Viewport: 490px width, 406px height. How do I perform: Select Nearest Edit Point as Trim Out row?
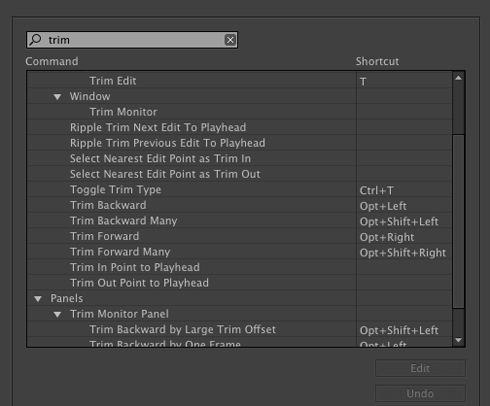tap(165, 174)
